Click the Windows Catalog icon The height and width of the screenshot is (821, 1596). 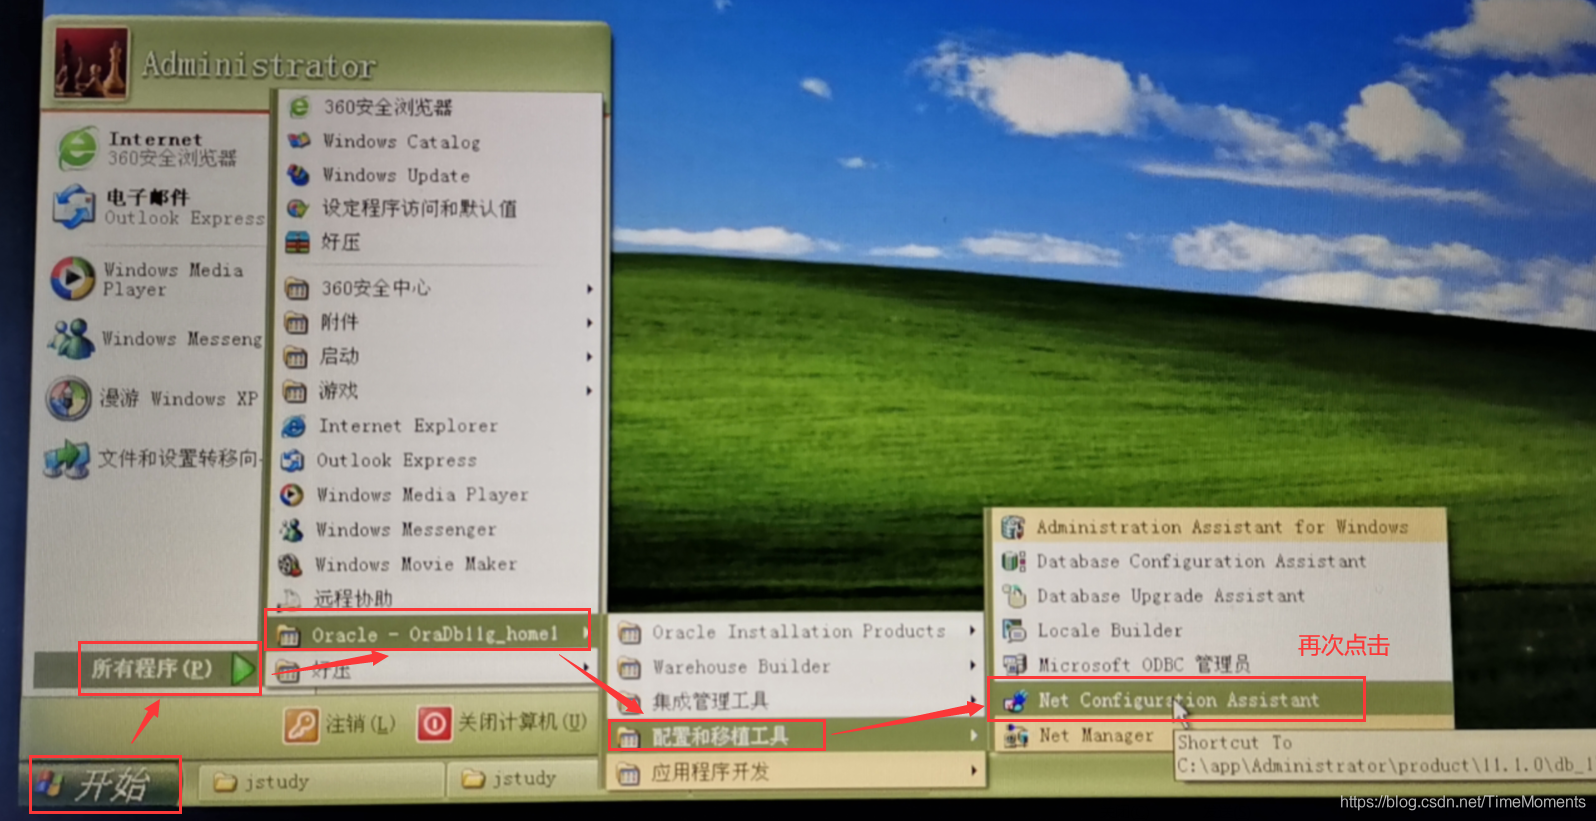coord(299,141)
